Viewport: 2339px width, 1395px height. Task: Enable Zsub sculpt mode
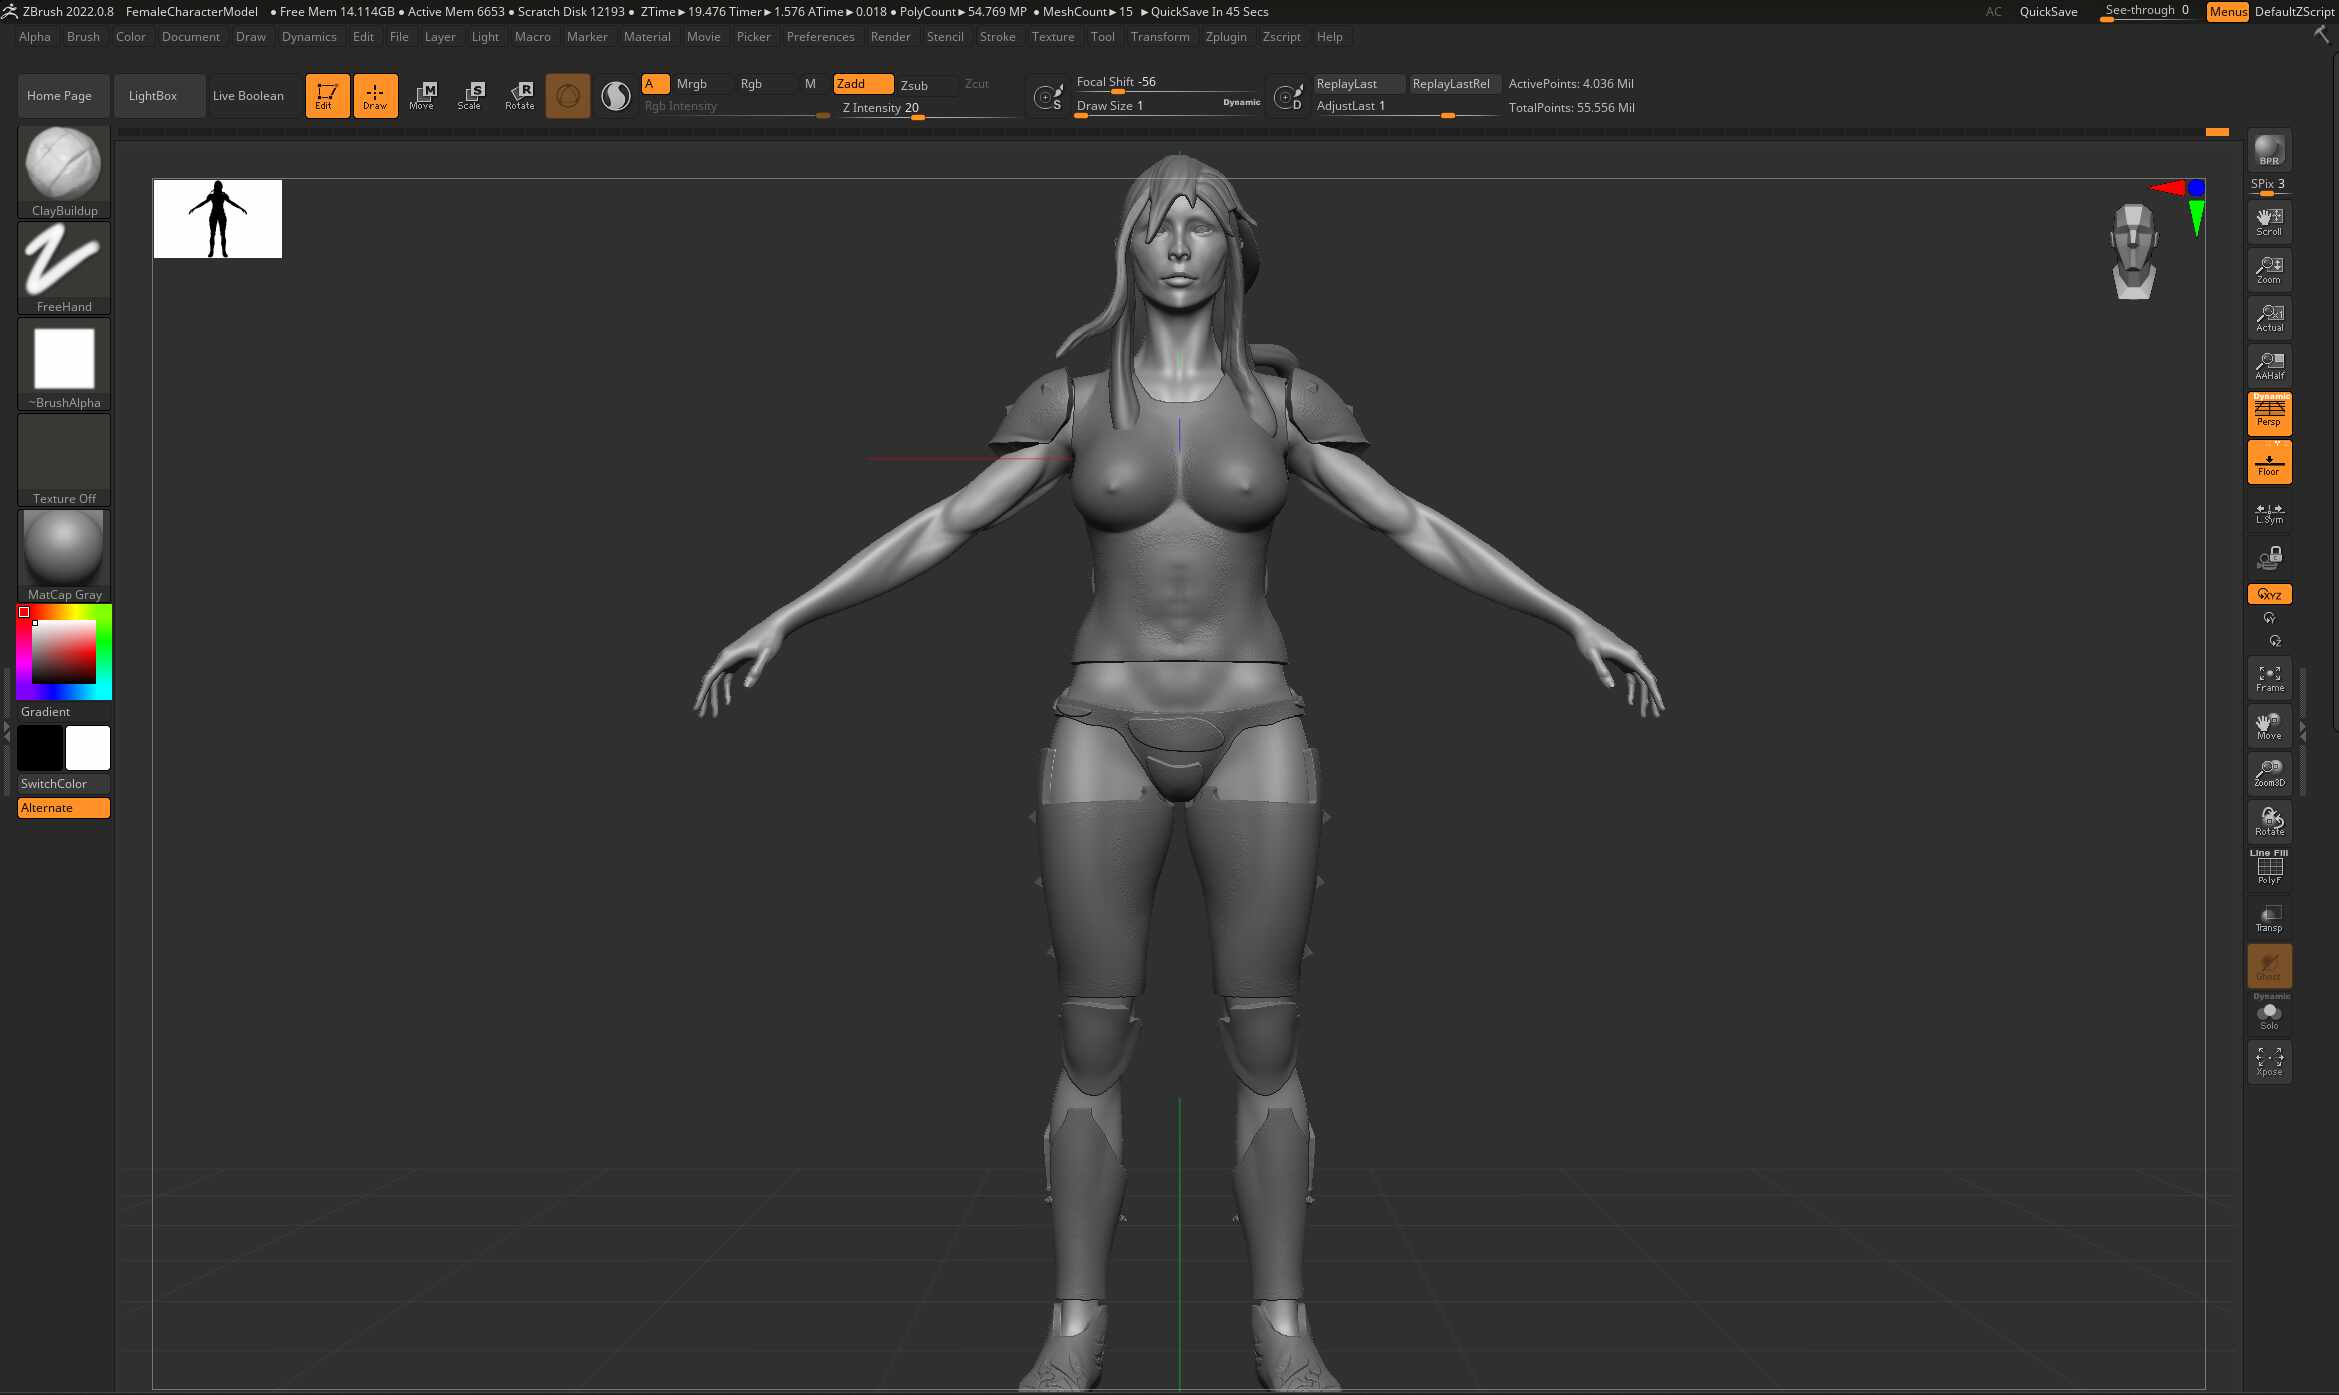(x=914, y=85)
